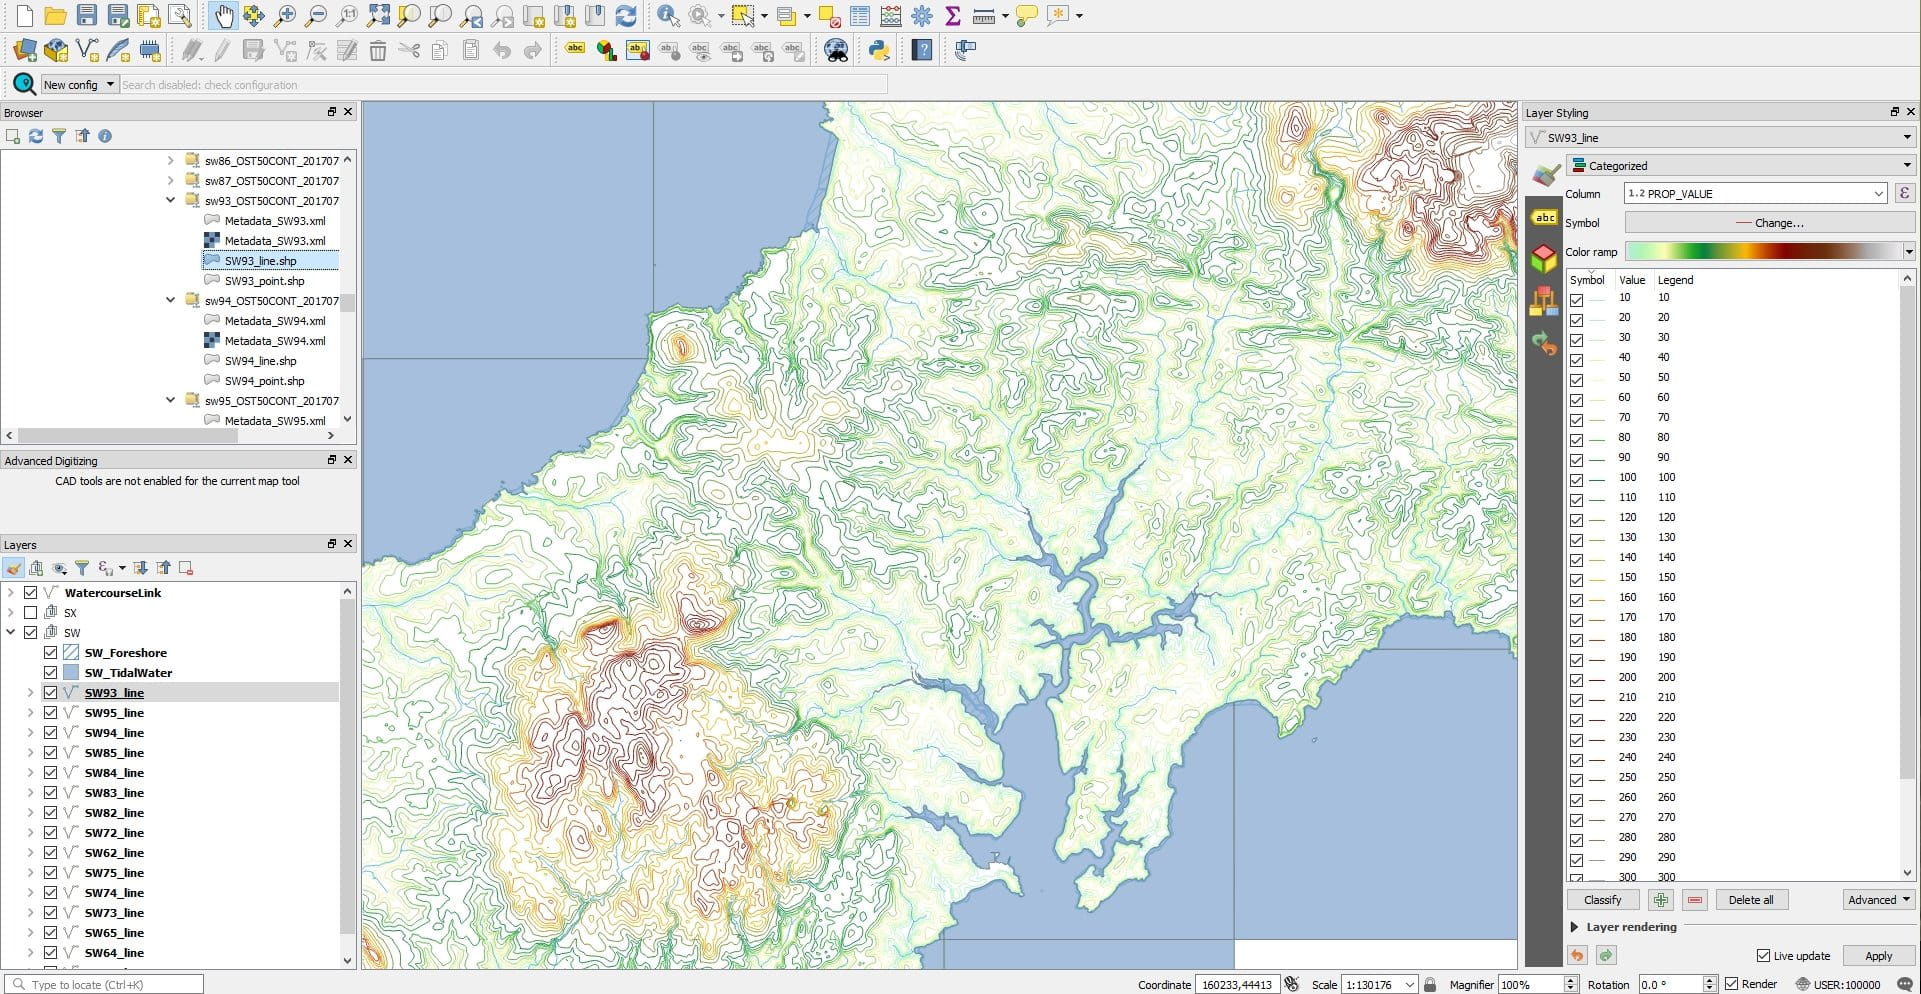Activate the Pan Map hand tool
The image size is (1921, 994).
223,16
